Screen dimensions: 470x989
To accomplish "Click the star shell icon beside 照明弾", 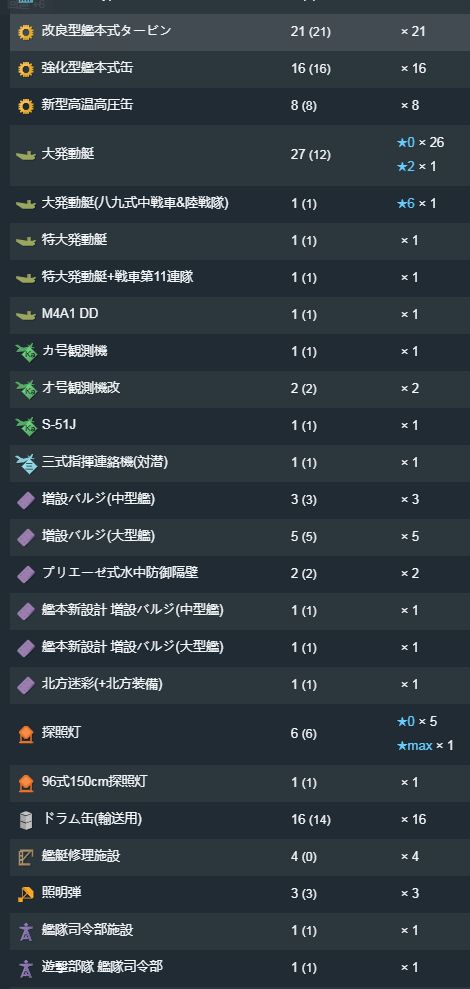I will coord(25,894).
